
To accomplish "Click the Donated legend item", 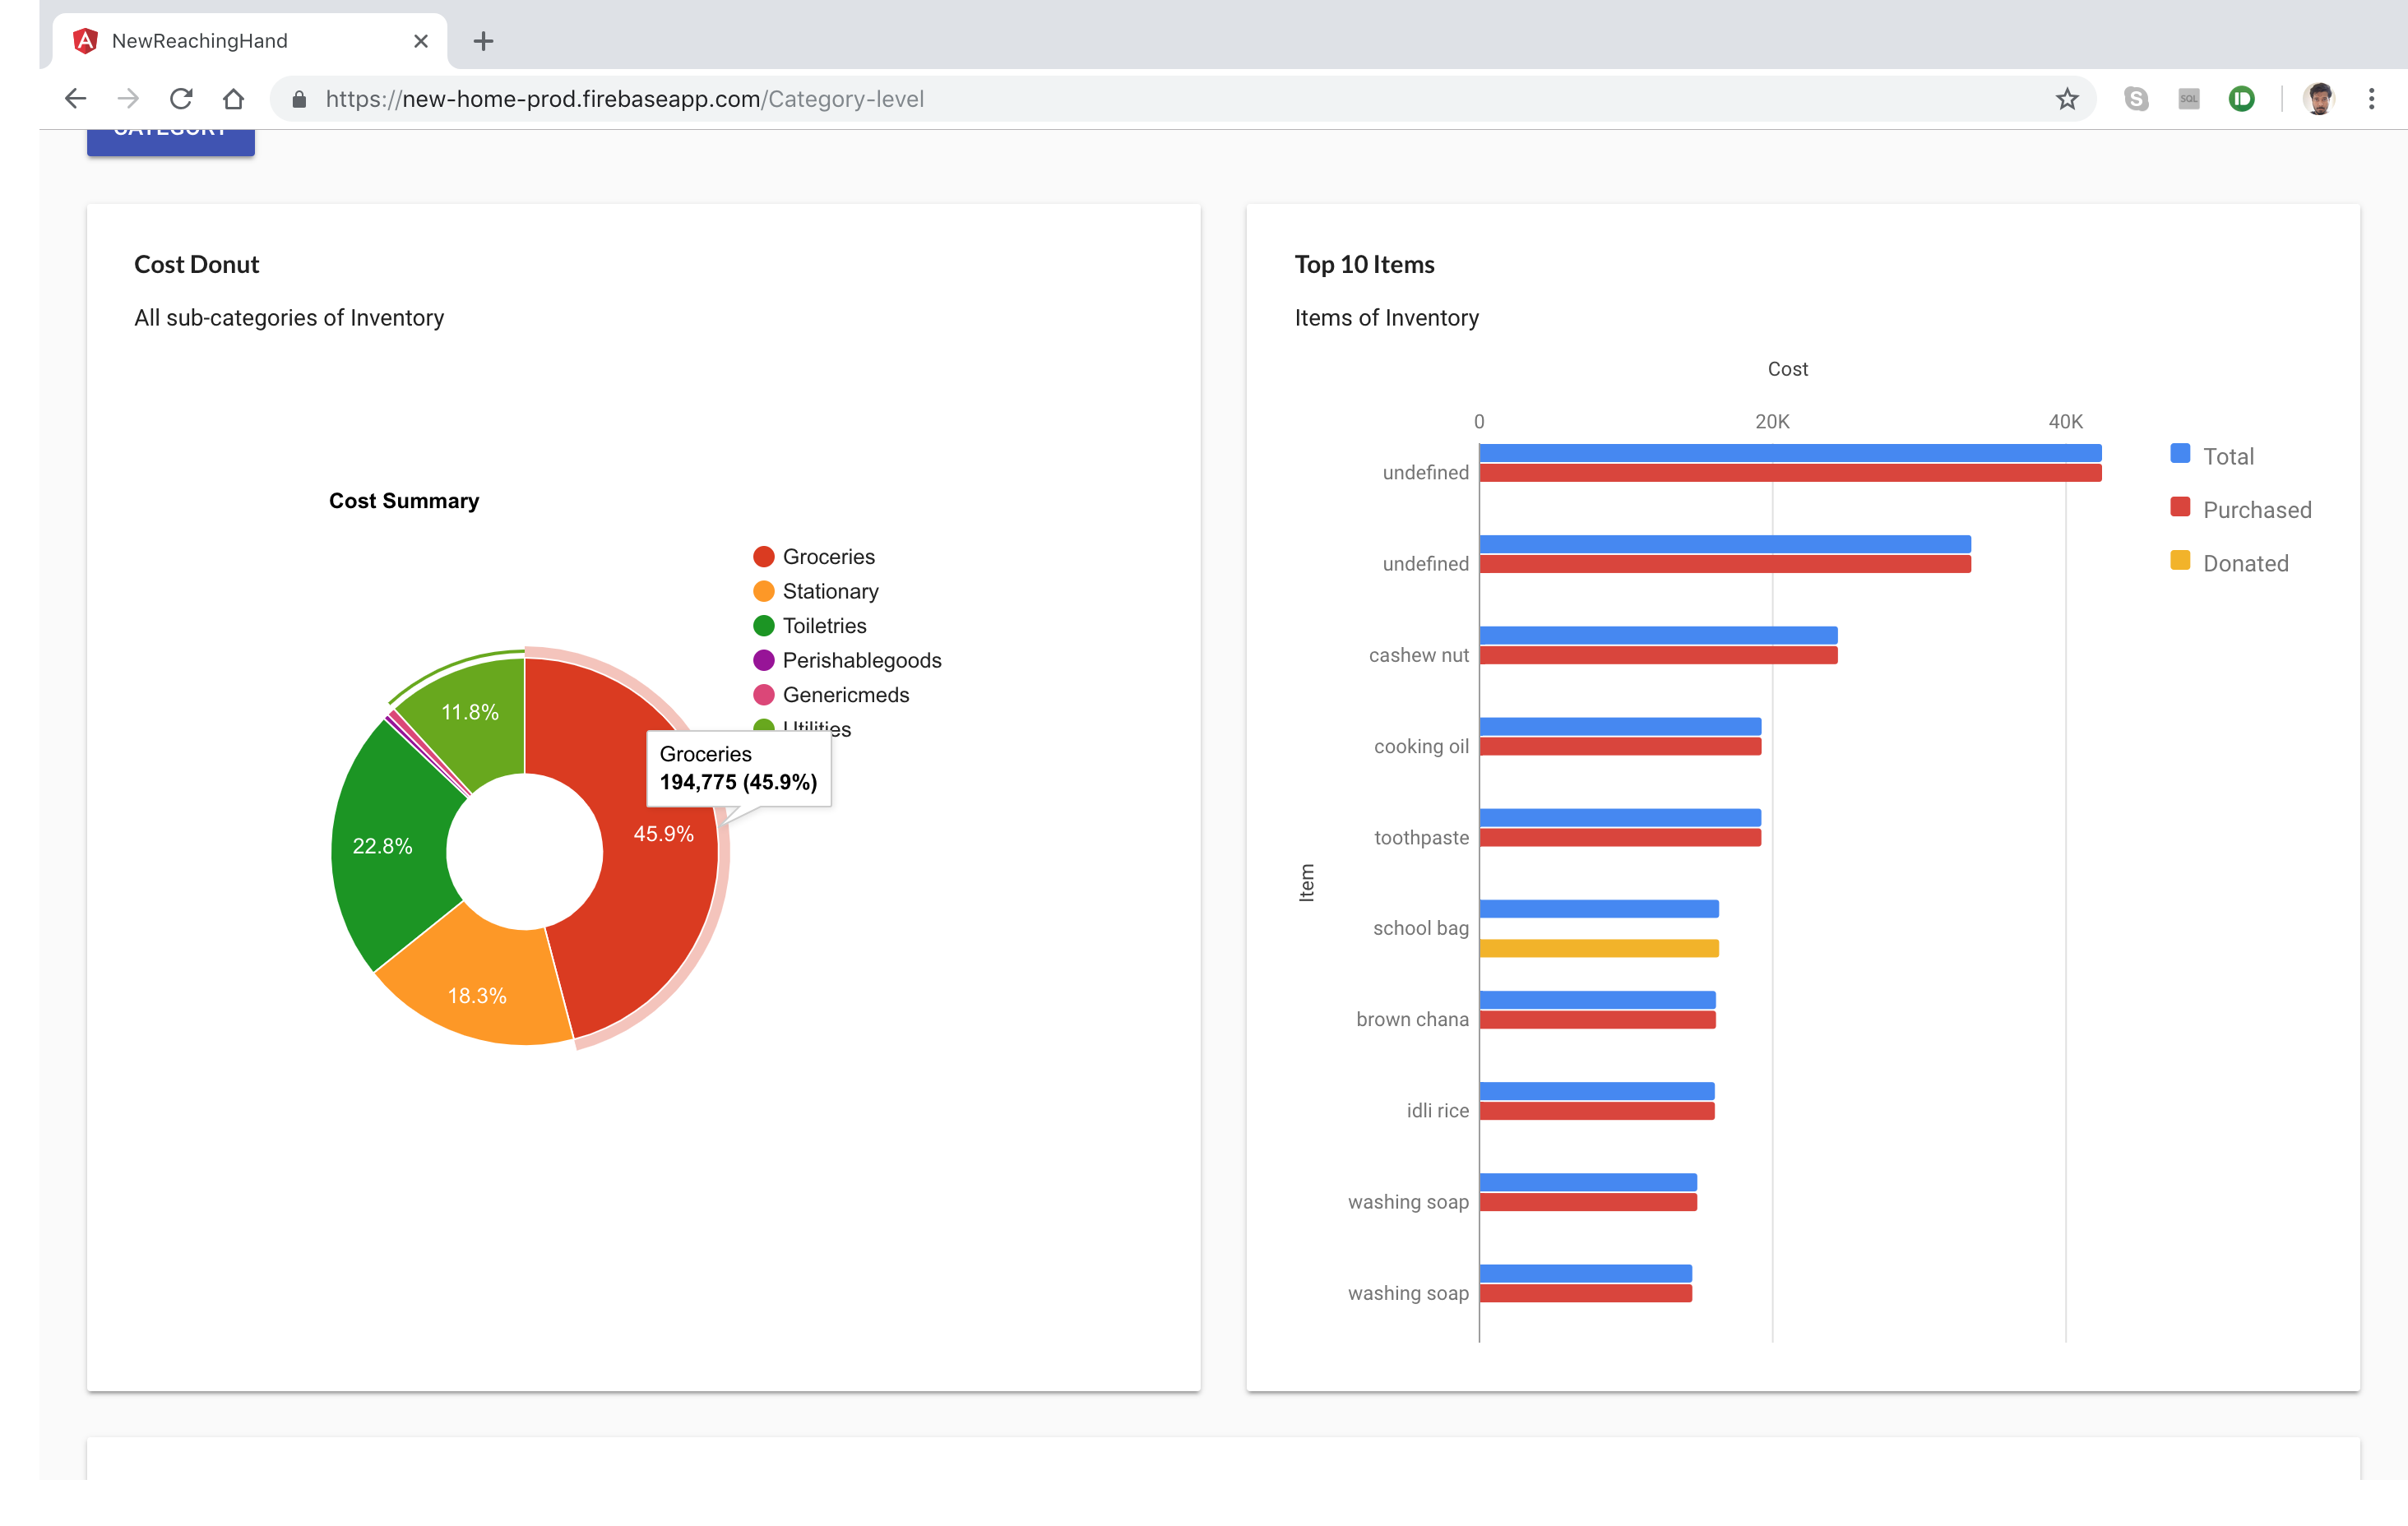I will [x=2244, y=563].
